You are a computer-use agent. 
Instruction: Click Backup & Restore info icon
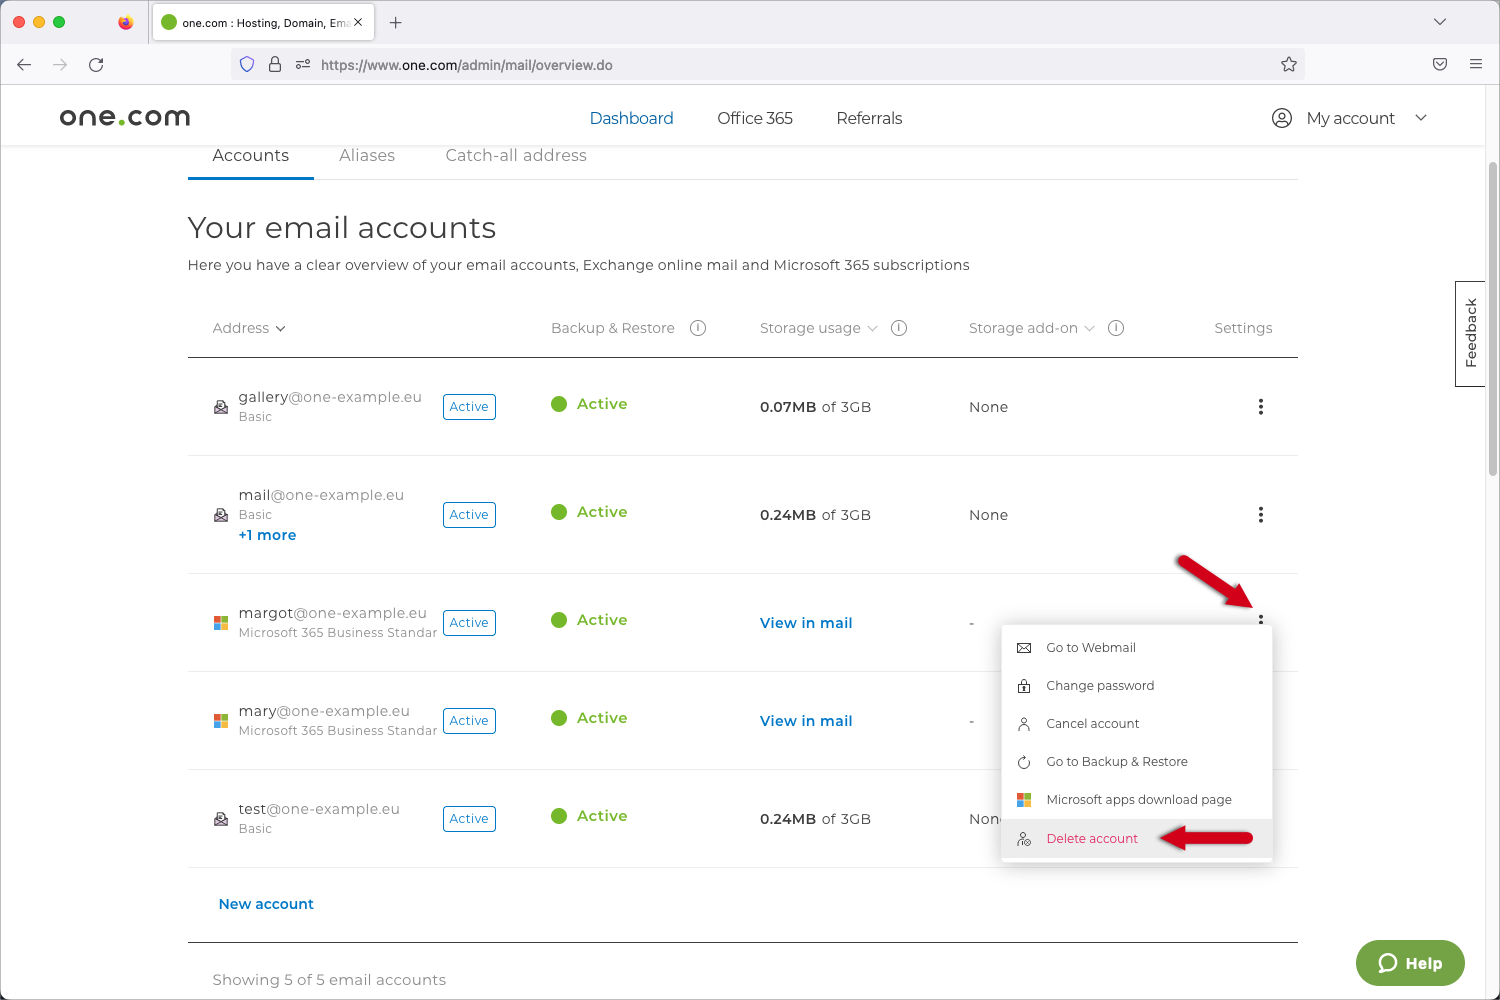pos(698,328)
